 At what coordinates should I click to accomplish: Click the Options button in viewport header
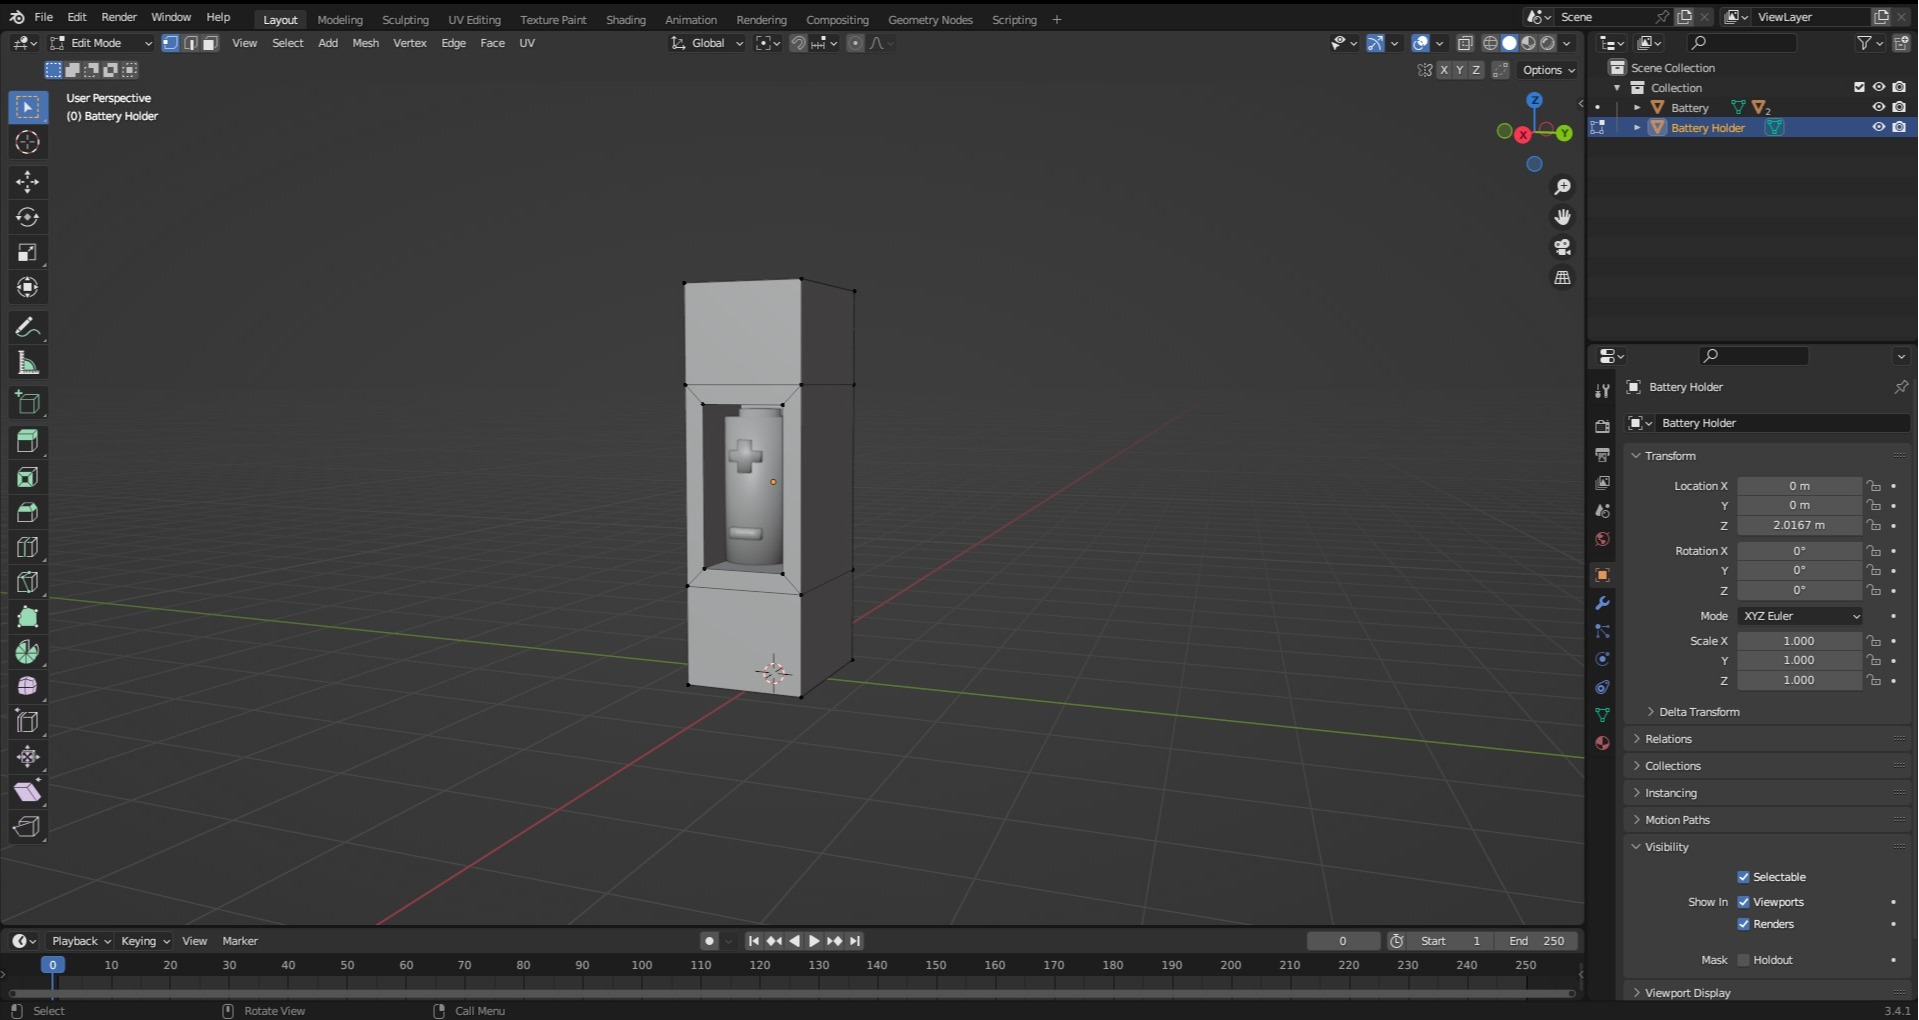pos(1548,70)
